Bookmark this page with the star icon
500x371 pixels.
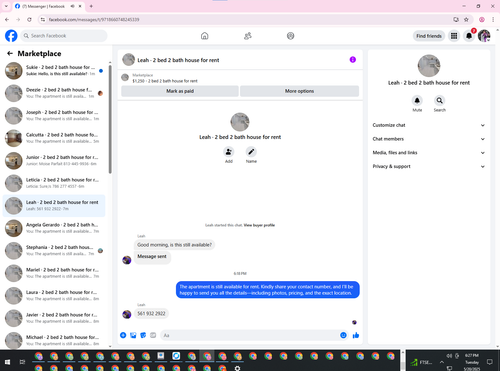tap(466, 20)
